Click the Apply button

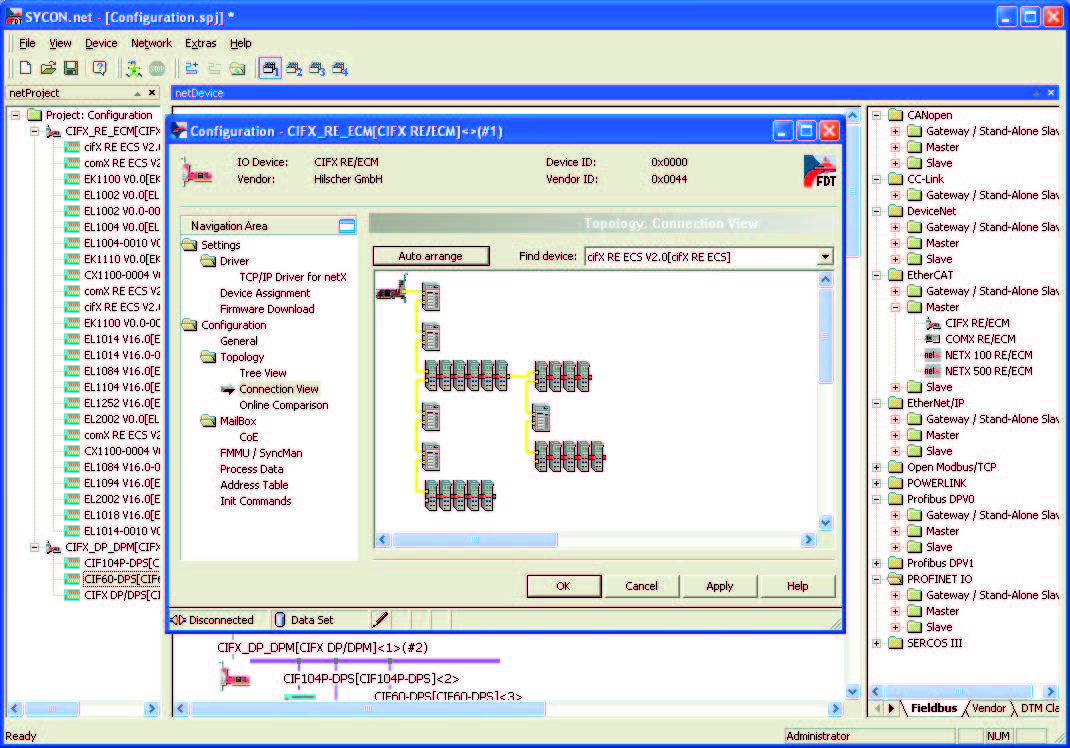coord(719,586)
